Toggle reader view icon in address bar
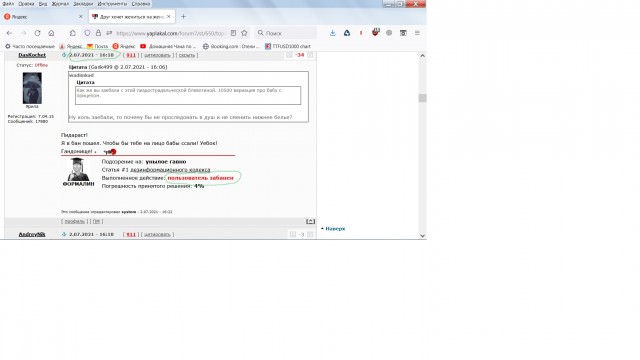This screenshot has width=640, height=360. (x=233, y=33)
